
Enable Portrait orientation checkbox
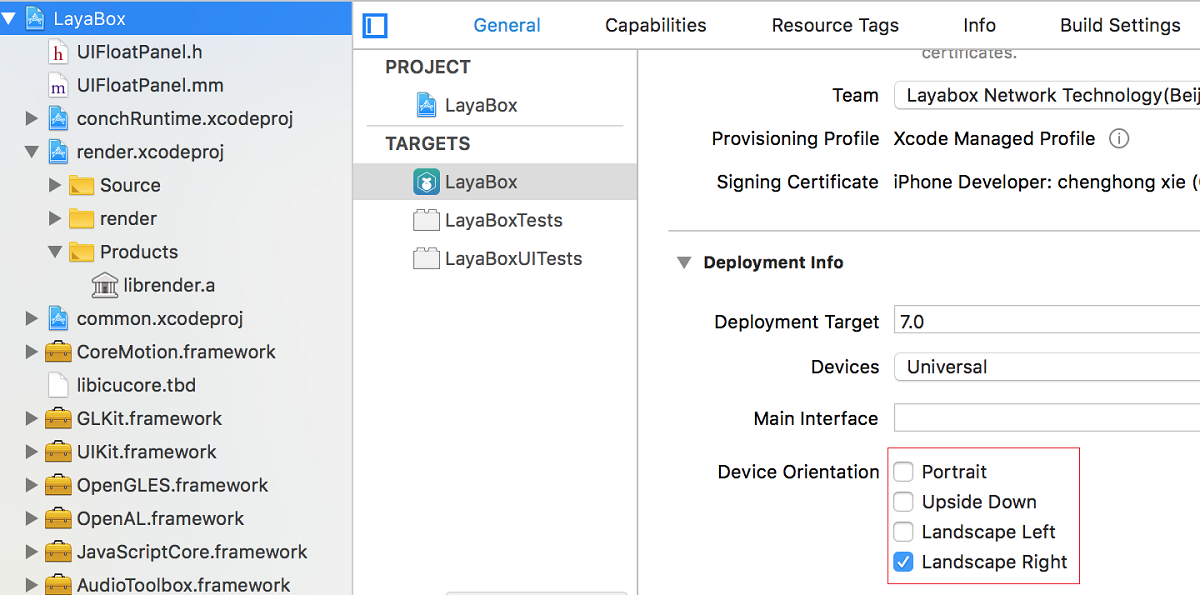[x=904, y=472]
